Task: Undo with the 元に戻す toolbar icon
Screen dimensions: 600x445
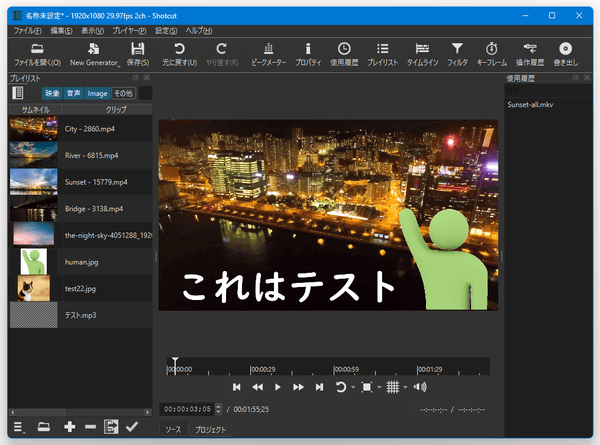Action: (179, 54)
